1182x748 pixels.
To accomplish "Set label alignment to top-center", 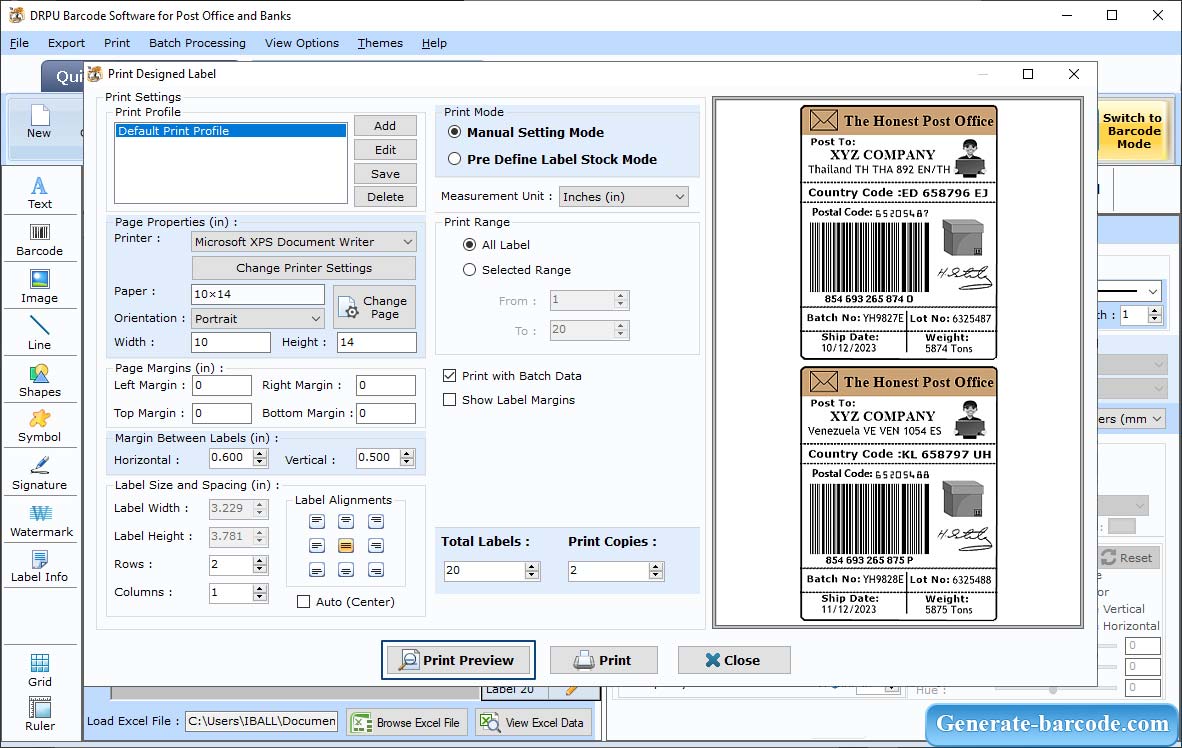I will click(346, 521).
